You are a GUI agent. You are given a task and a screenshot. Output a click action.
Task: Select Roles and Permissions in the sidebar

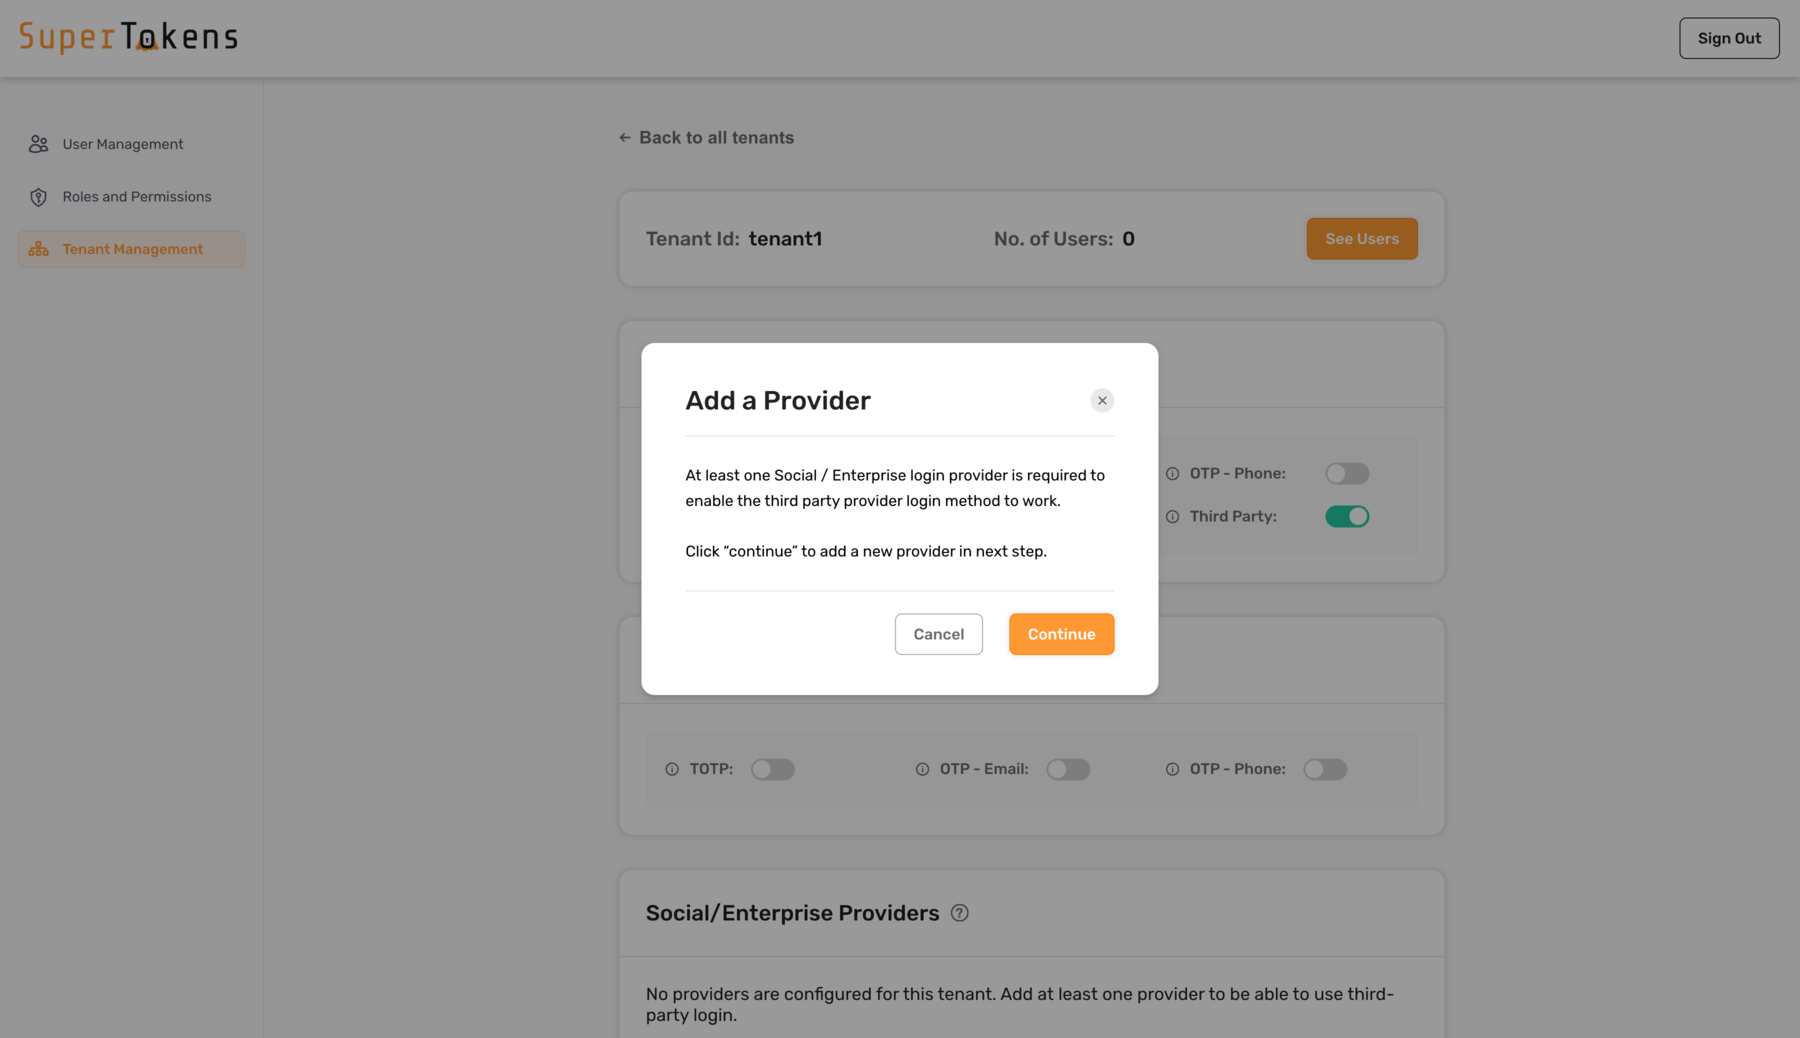click(136, 196)
